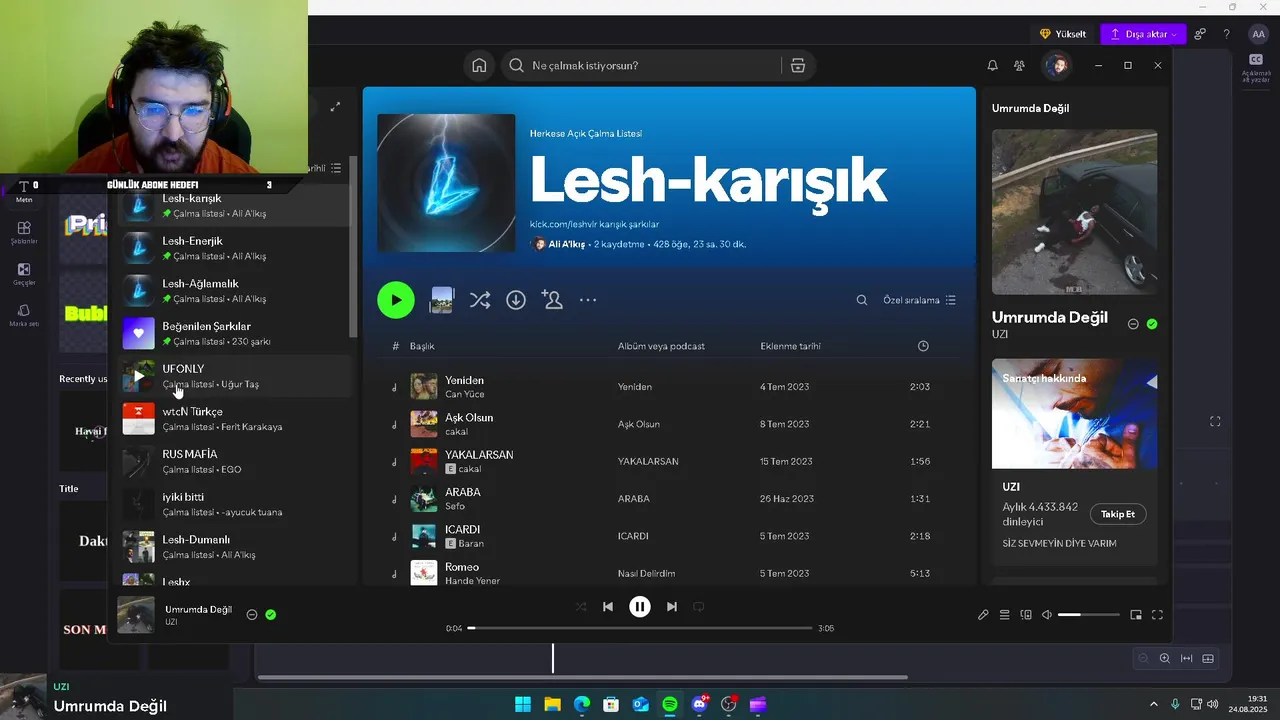
Task: Open Spotify notifications bell
Action: coord(992,65)
